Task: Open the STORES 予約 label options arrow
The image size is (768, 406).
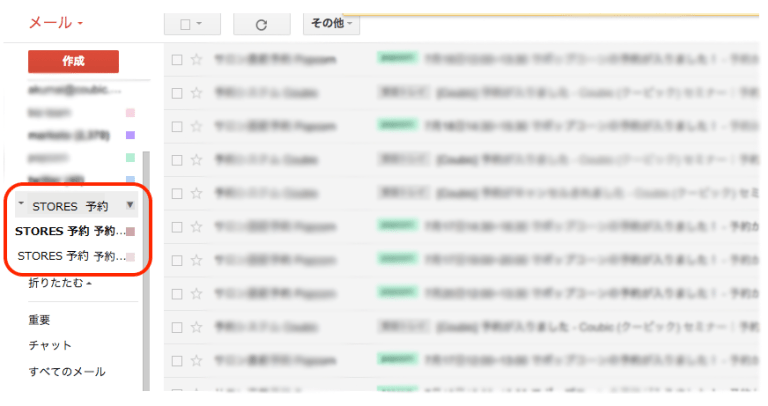Action: tap(130, 205)
